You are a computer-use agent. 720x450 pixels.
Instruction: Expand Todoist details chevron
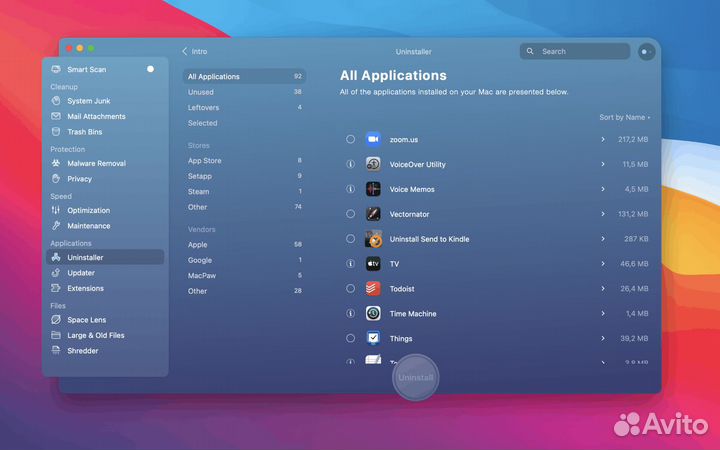tap(603, 288)
